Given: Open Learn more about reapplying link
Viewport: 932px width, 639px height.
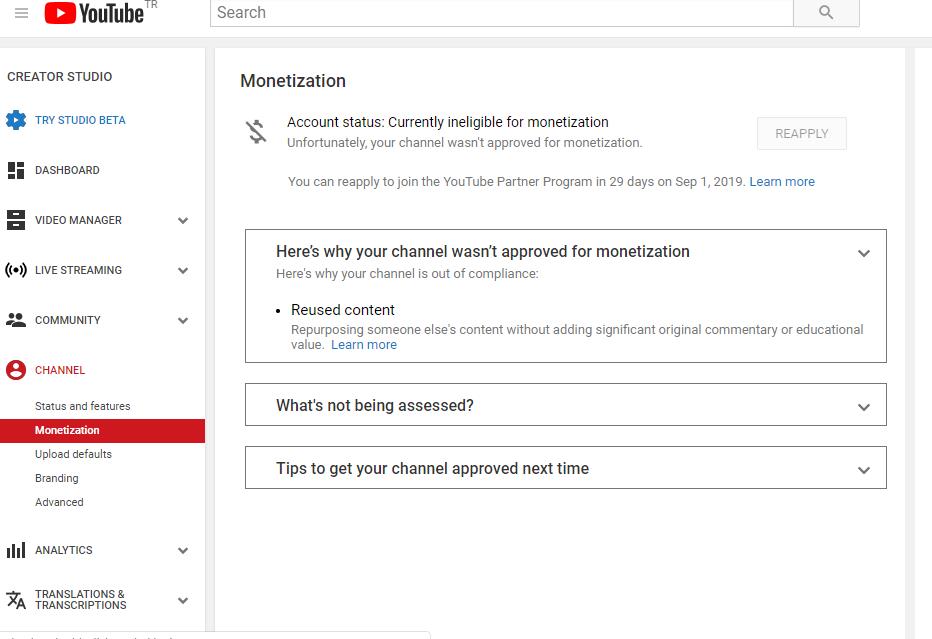Looking at the screenshot, I should click(x=782, y=182).
